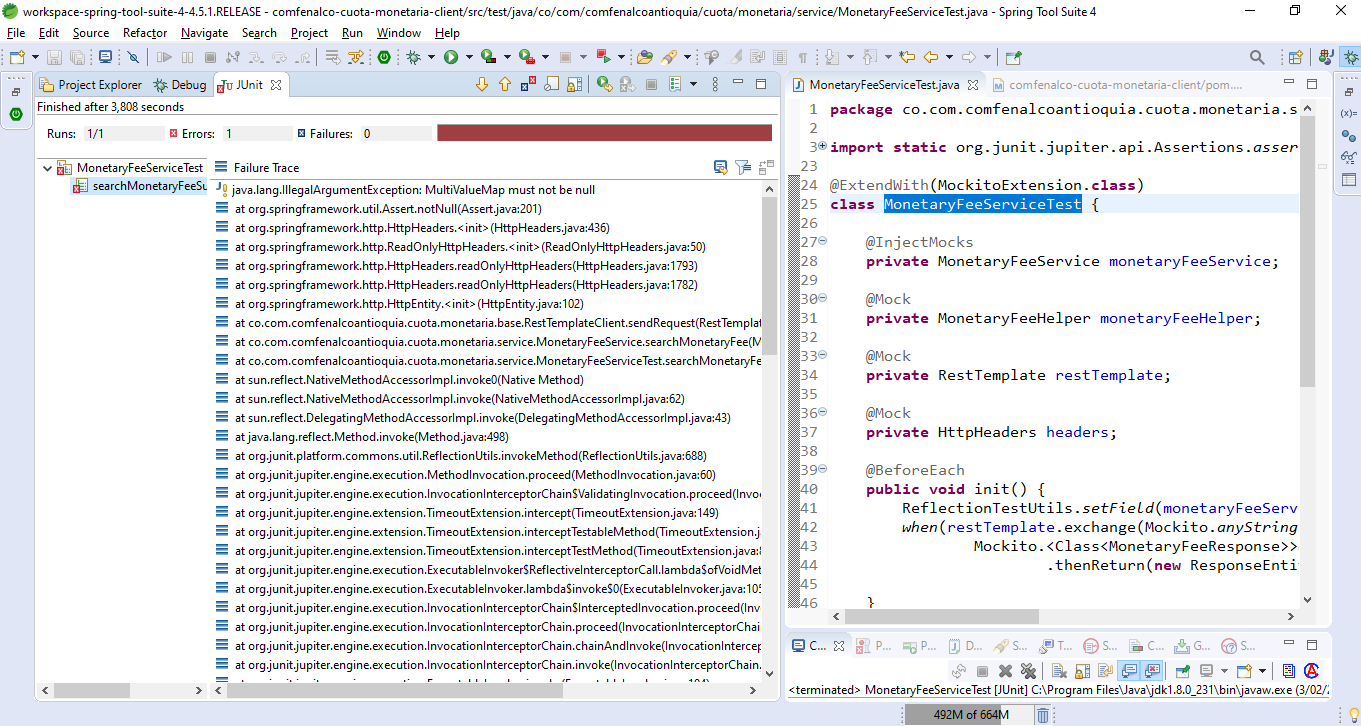The height and width of the screenshot is (726, 1361).
Task: Toggle Scroll Lock in Console view
Action: tap(1082, 671)
